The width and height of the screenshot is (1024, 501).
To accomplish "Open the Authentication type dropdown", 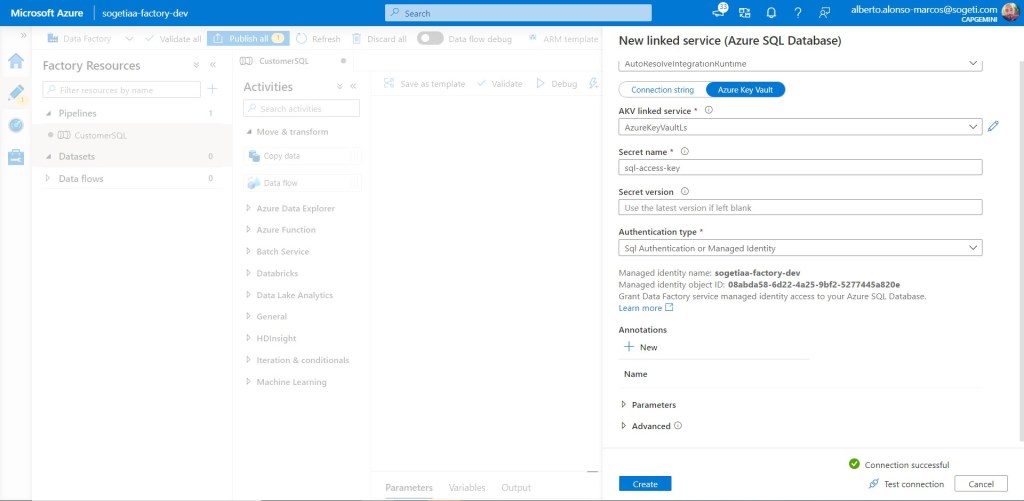I will [x=800, y=248].
